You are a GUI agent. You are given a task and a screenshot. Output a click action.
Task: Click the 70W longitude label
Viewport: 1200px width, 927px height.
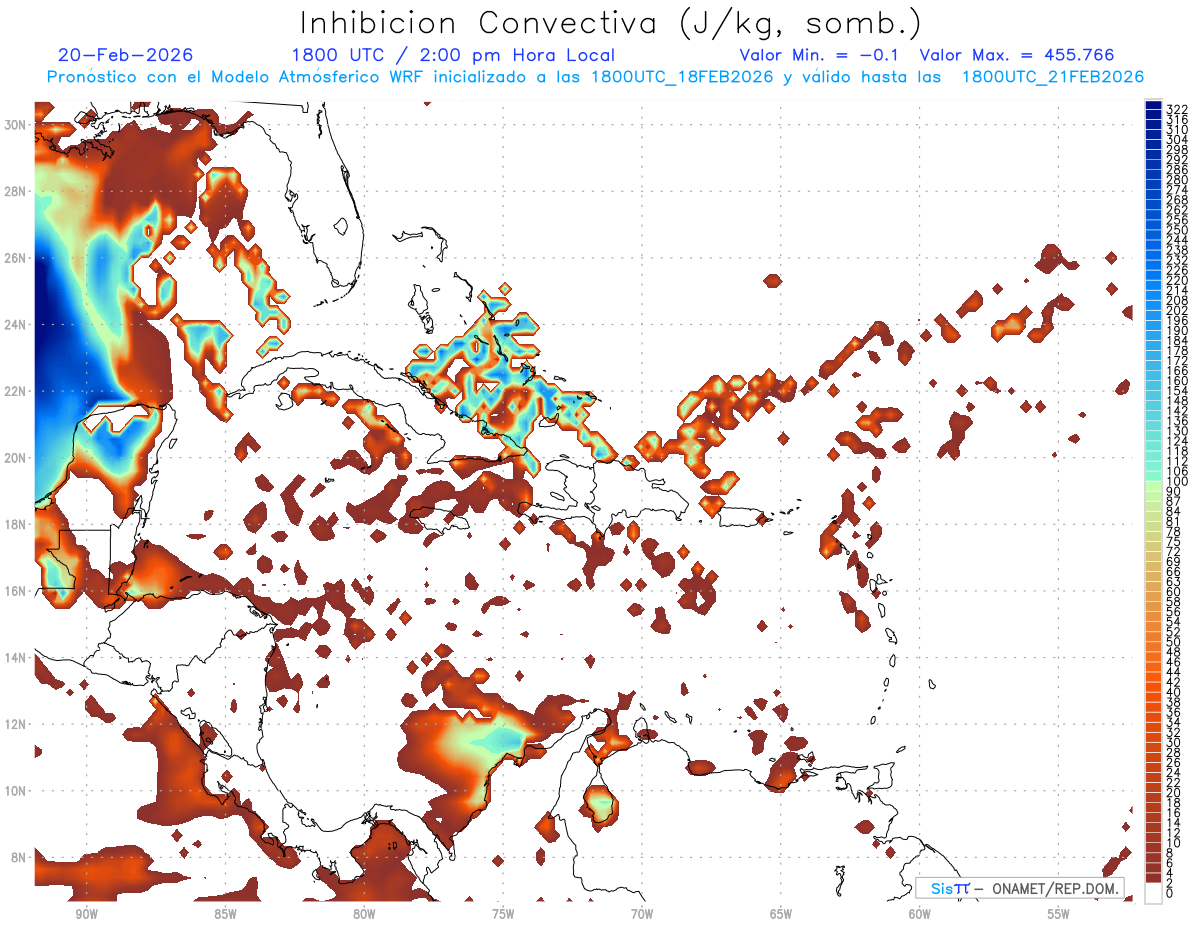point(642,914)
